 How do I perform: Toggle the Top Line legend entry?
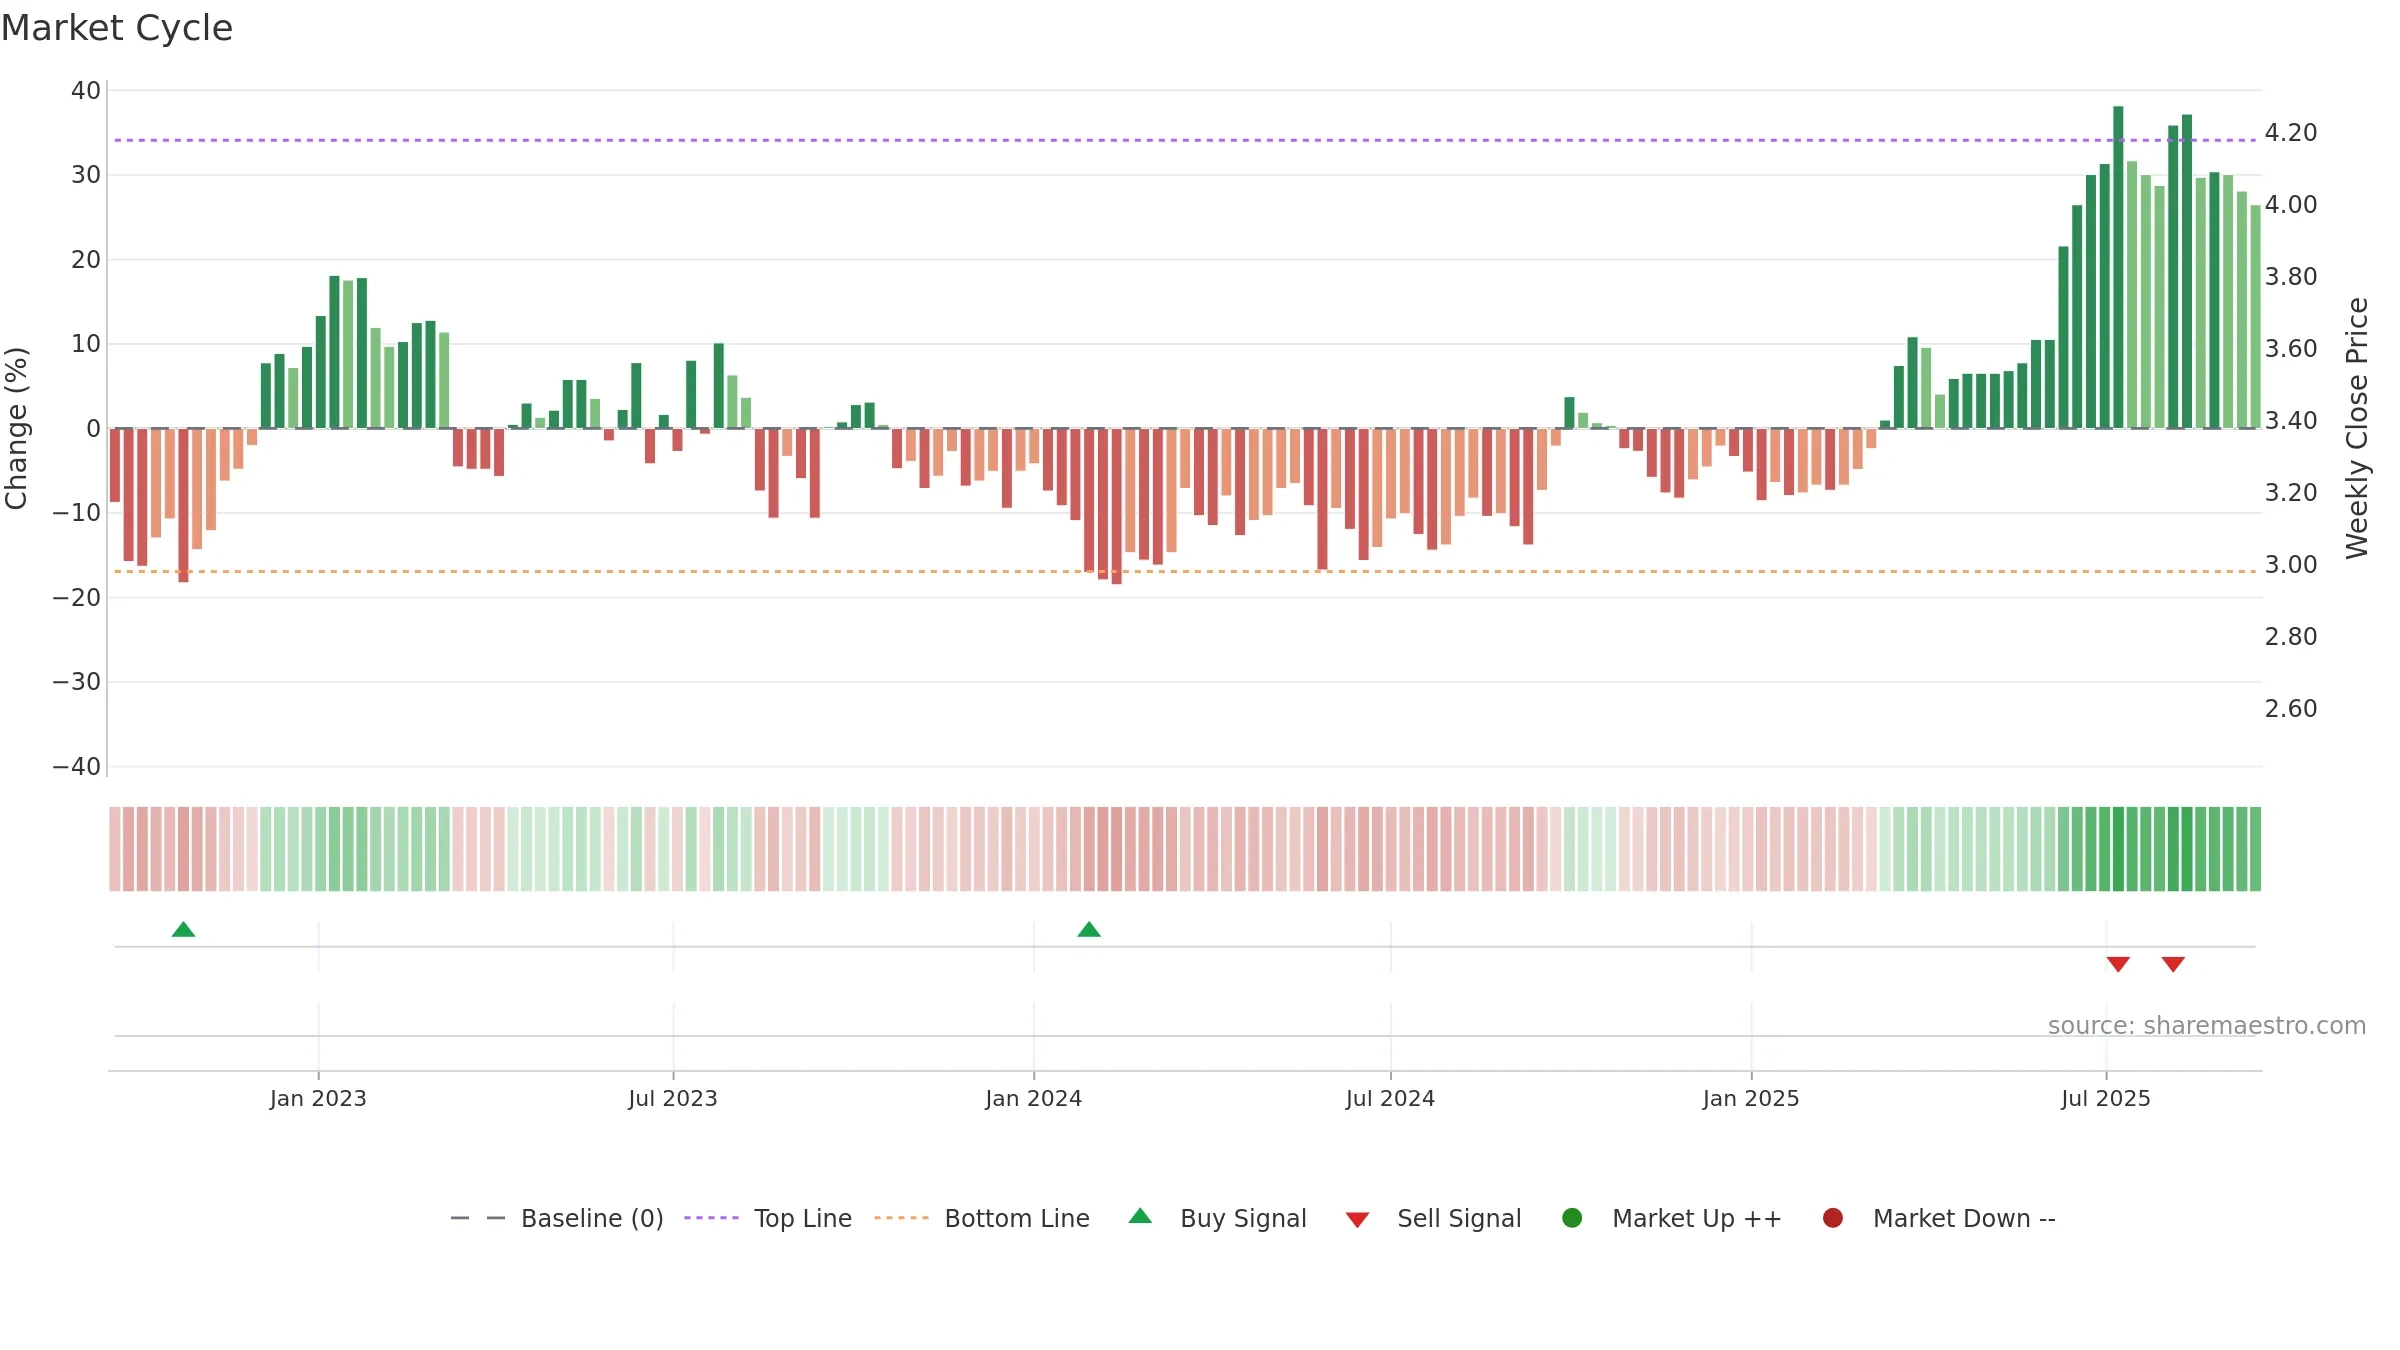(768, 1218)
